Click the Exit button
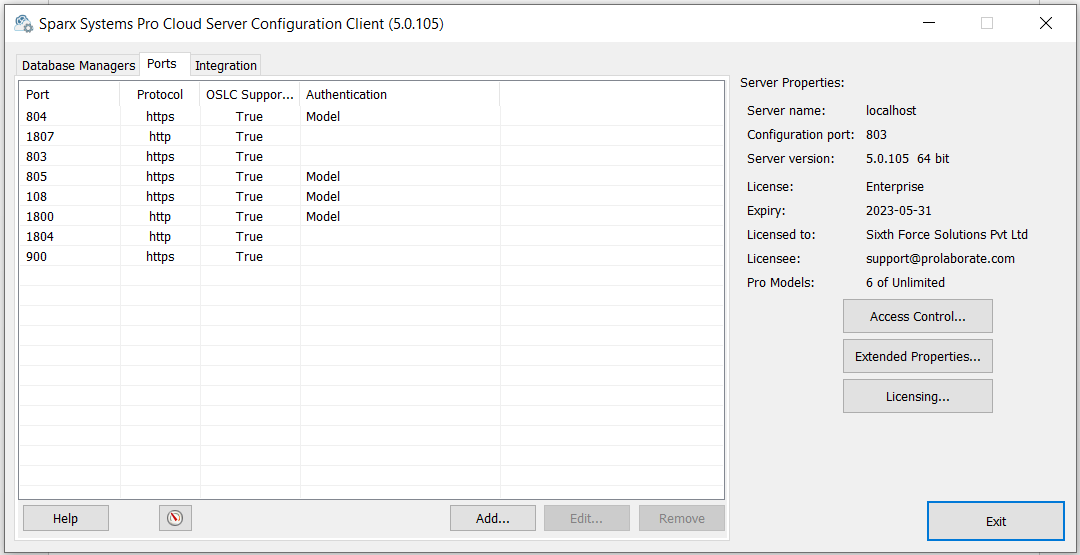This screenshot has height=555, width=1080. tap(996, 521)
